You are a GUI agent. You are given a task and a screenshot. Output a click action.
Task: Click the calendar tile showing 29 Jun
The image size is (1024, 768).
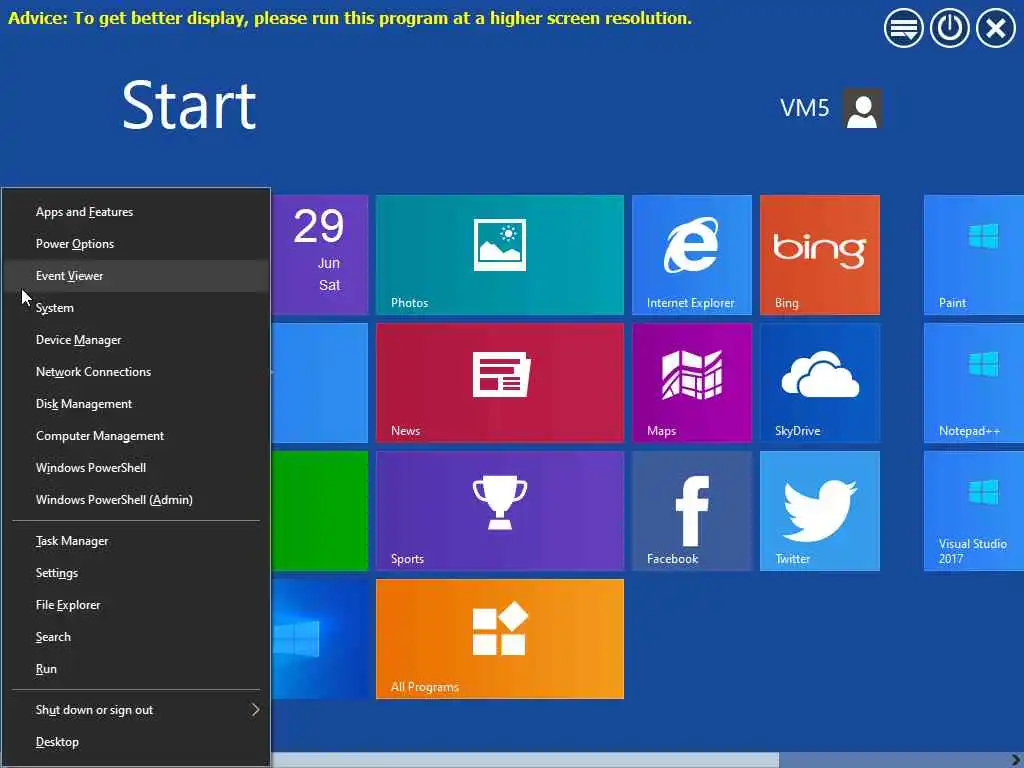(x=319, y=255)
